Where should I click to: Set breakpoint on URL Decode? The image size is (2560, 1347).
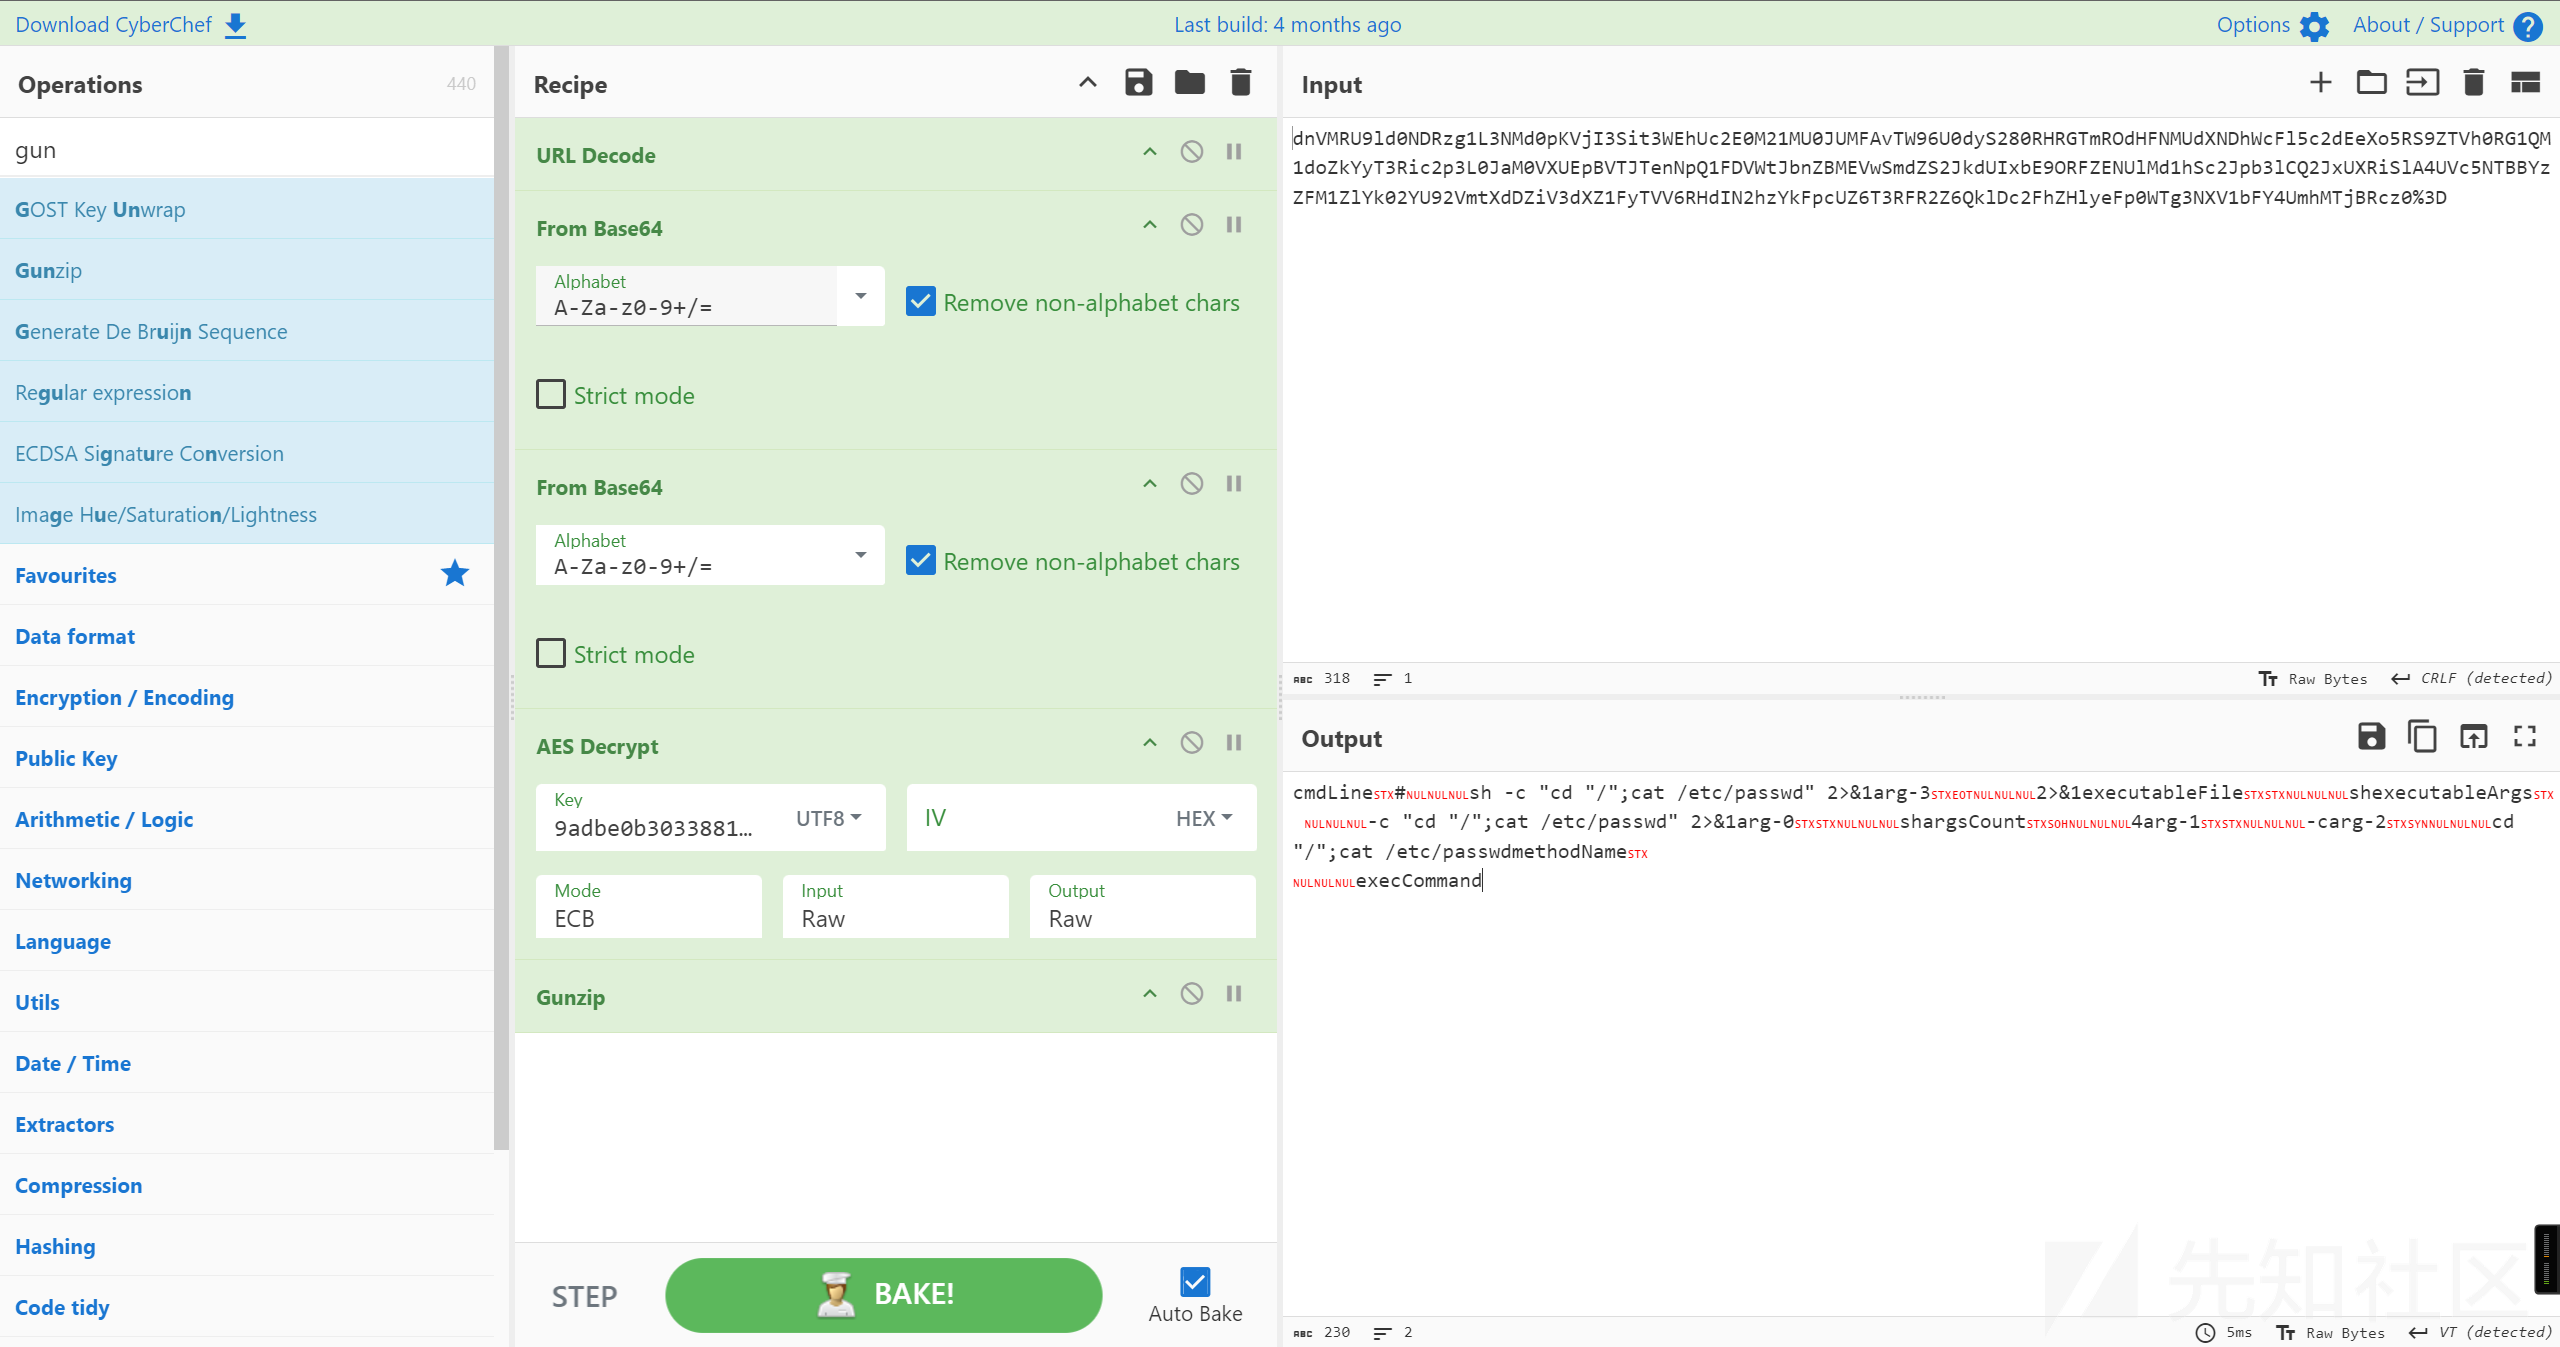(x=1234, y=152)
